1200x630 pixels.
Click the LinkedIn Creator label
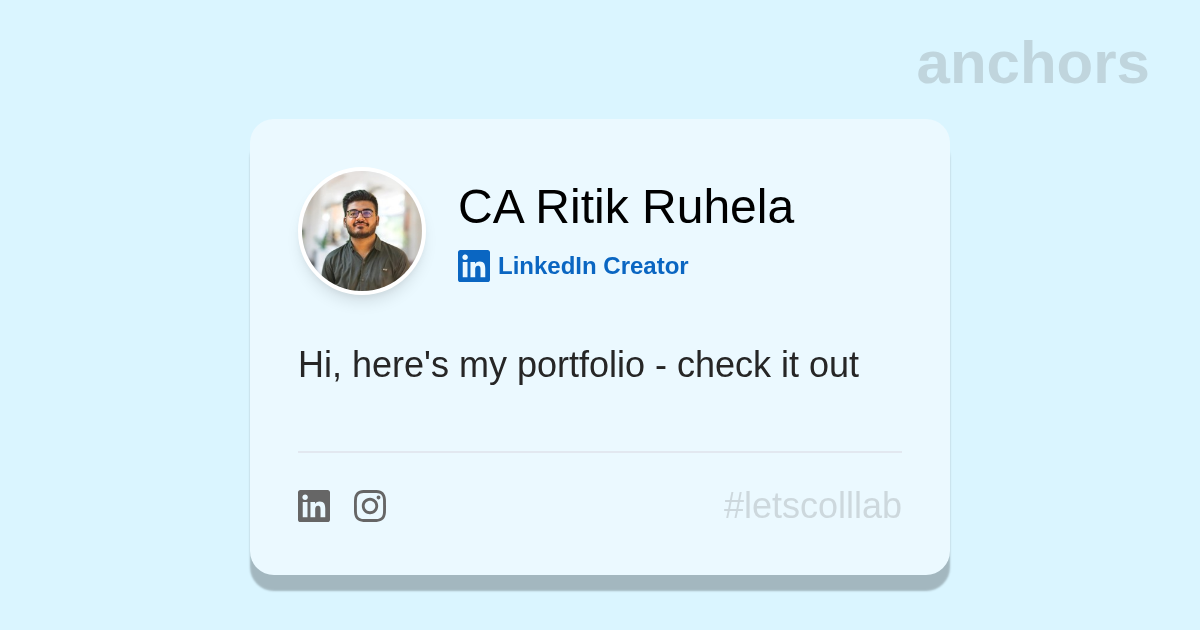[593, 266]
